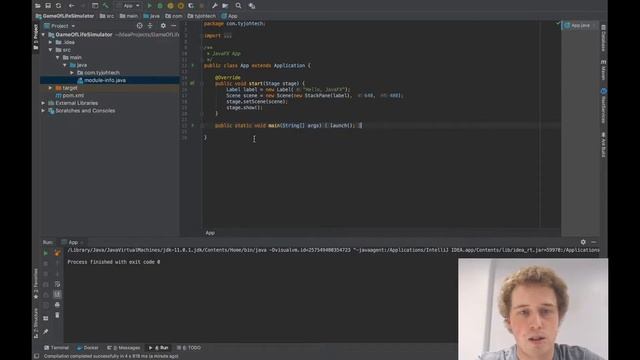Click the Rerun green arrow in Run panel

pos(46,253)
